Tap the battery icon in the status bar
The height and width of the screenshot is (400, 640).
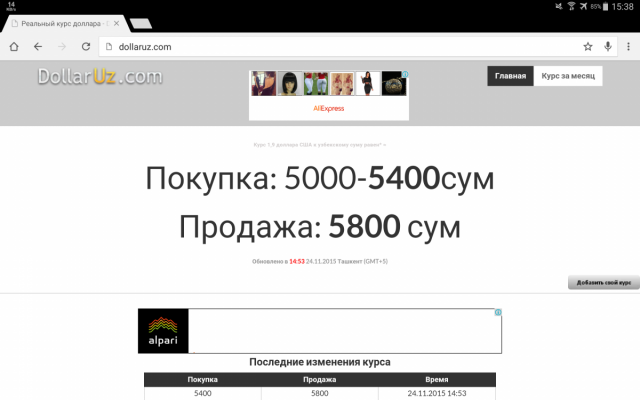606,6
